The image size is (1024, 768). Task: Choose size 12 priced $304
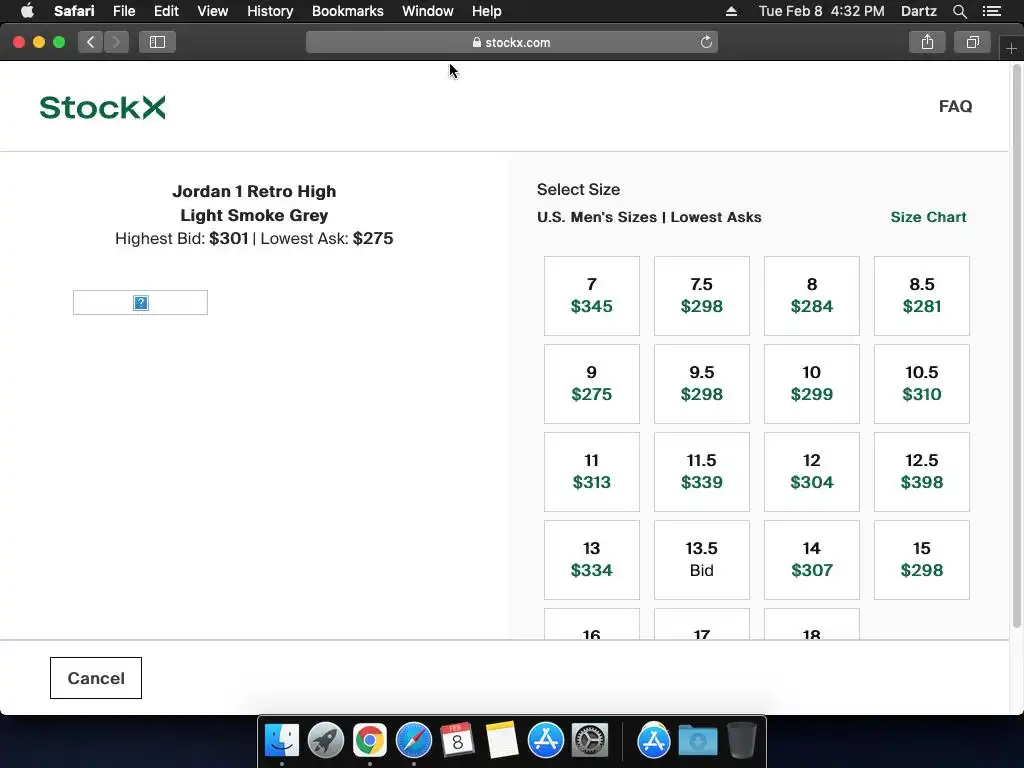point(812,472)
